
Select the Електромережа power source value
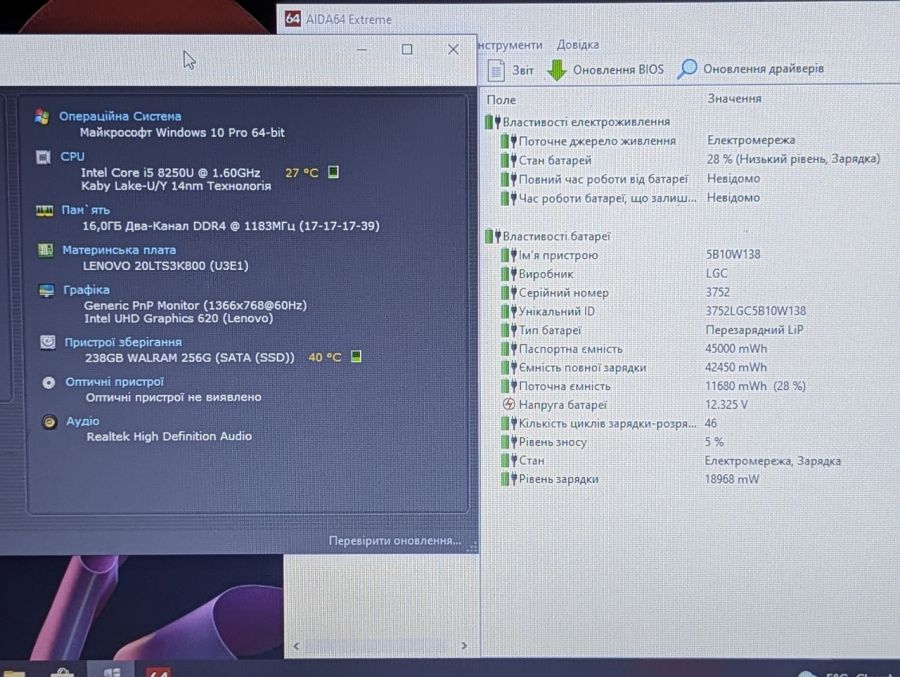point(751,140)
